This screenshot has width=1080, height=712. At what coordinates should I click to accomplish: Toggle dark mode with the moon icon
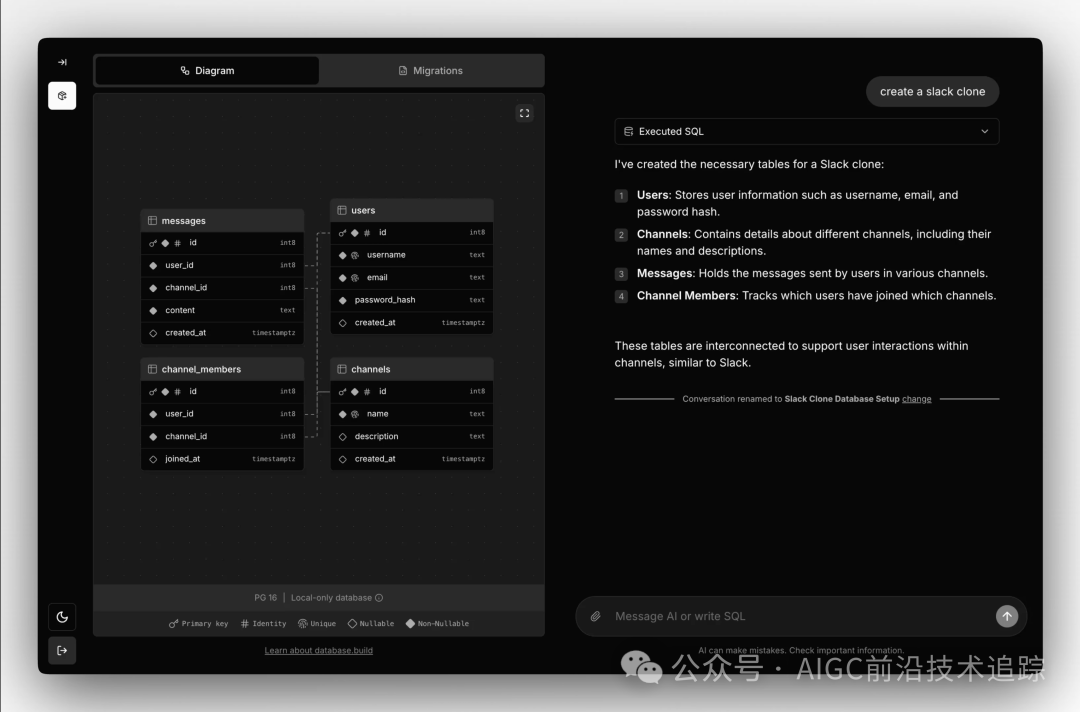62,617
